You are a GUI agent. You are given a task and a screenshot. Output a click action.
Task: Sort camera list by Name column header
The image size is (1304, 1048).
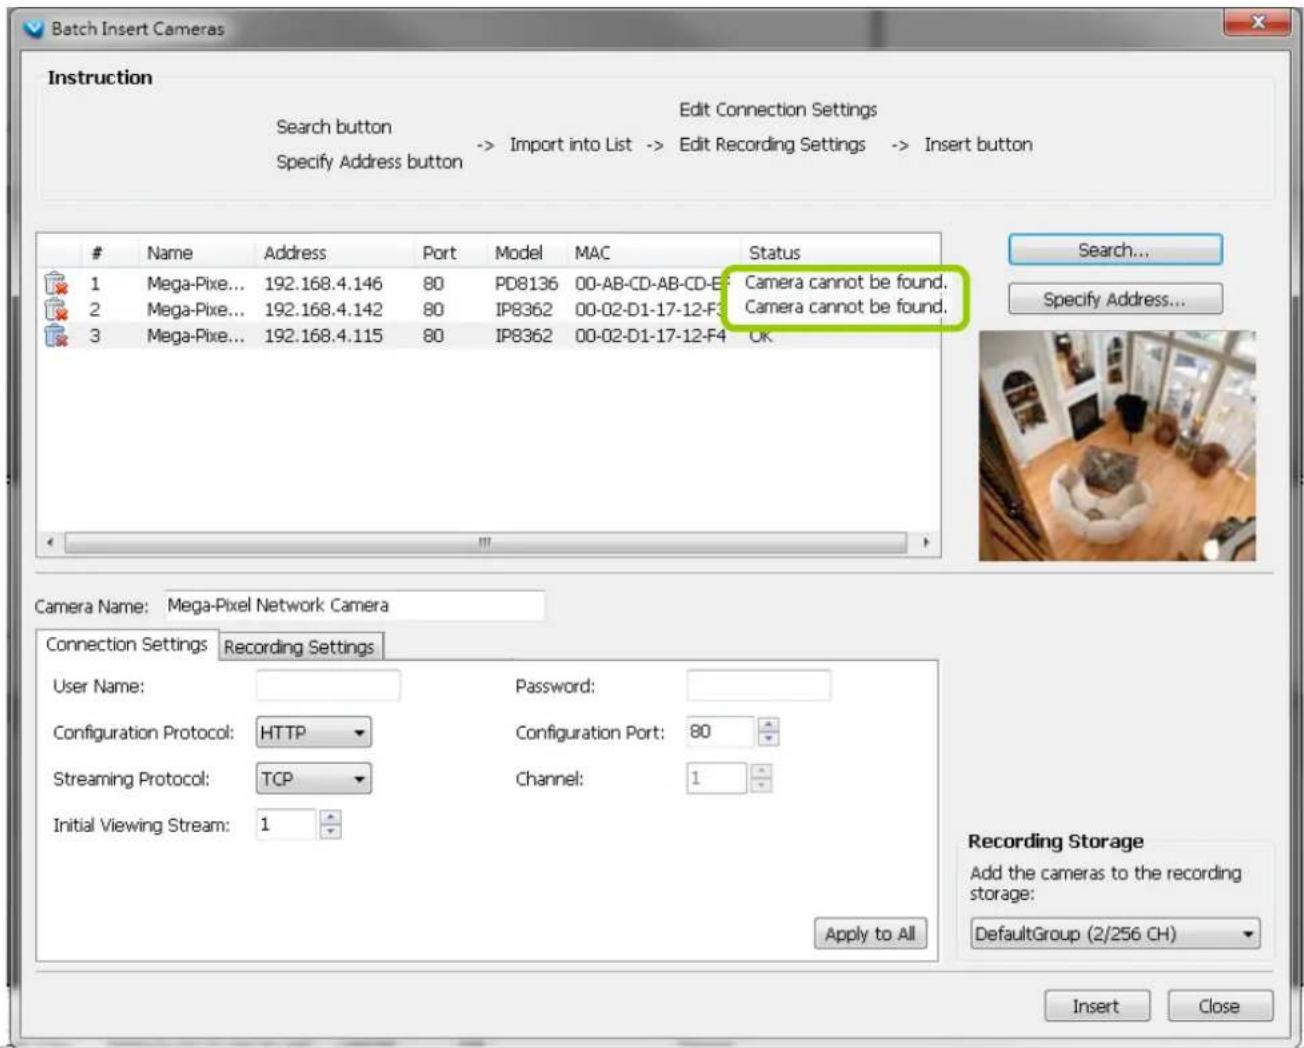(170, 253)
